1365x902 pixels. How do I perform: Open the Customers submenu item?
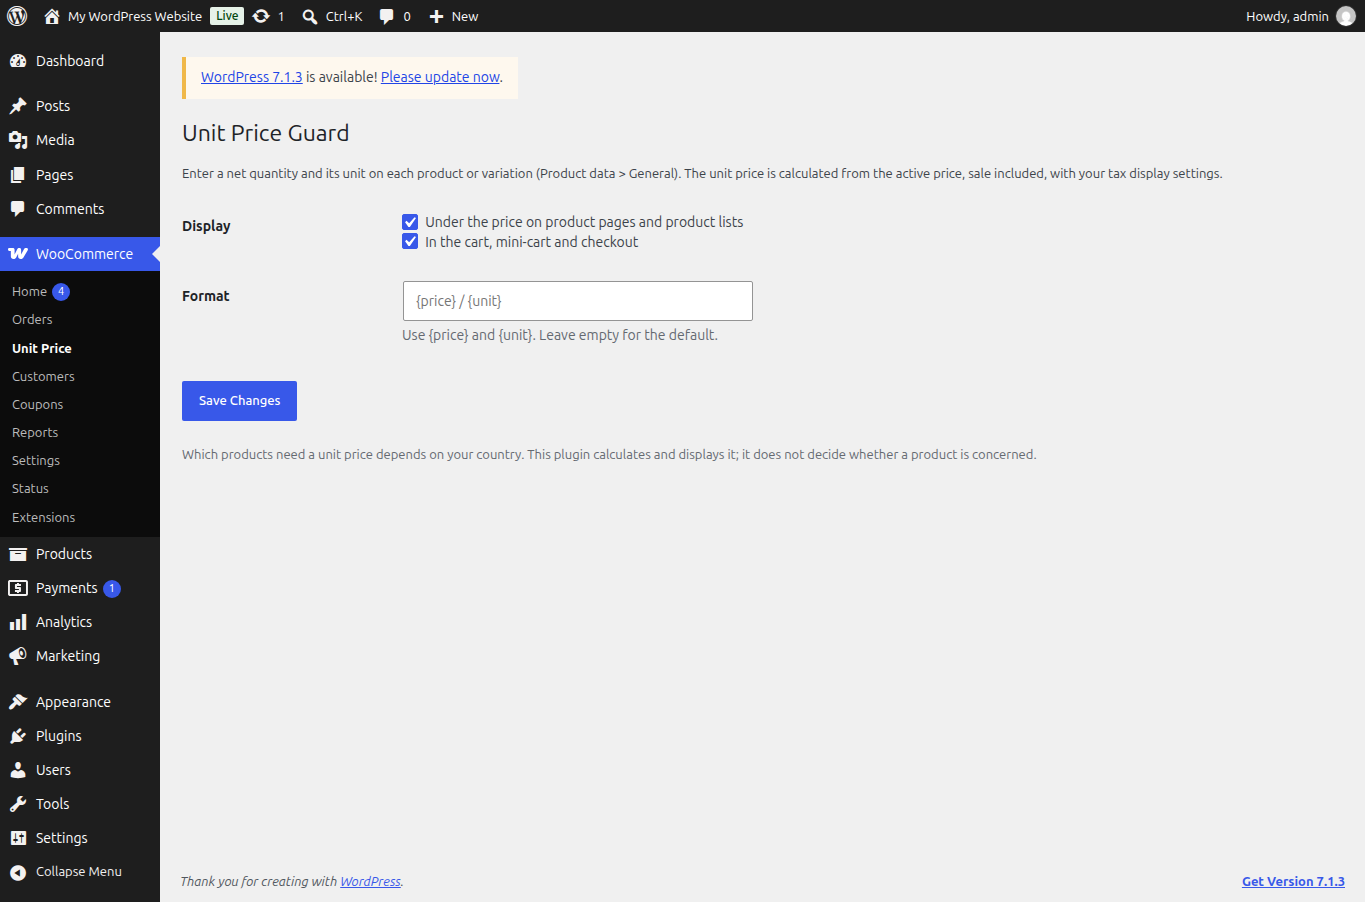coord(43,377)
